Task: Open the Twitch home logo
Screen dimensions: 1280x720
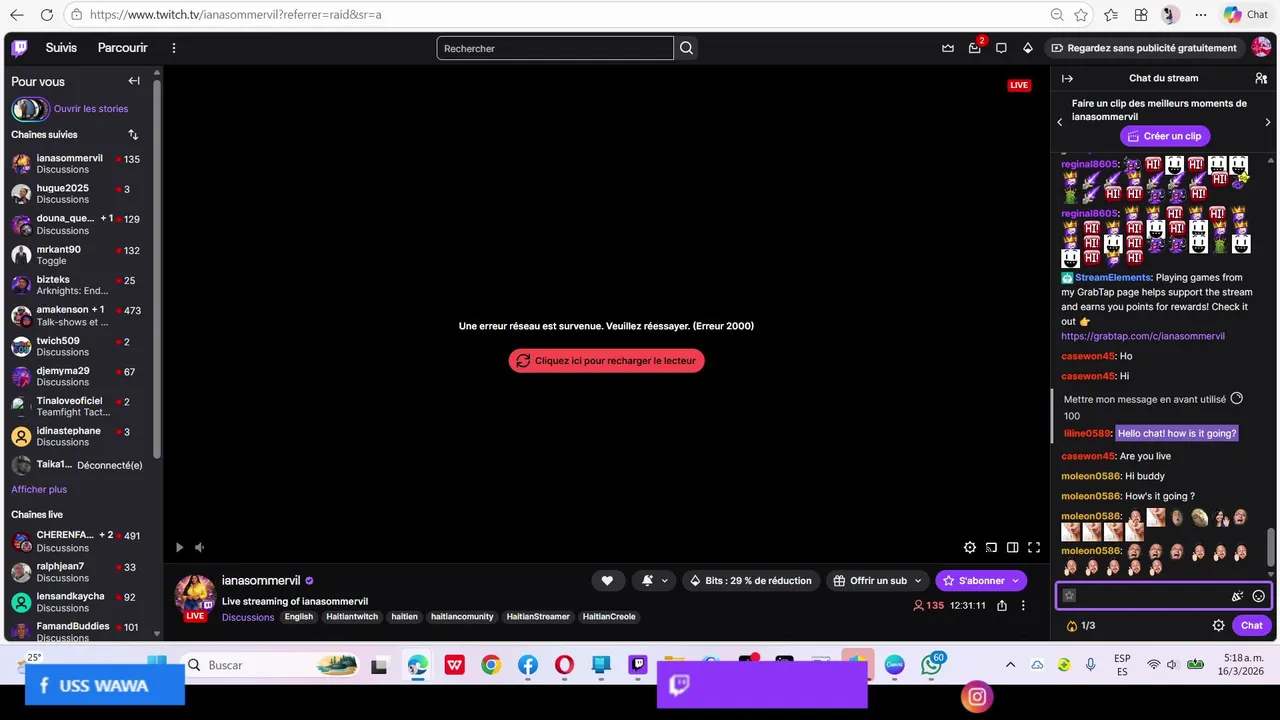Action: tap(20, 48)
